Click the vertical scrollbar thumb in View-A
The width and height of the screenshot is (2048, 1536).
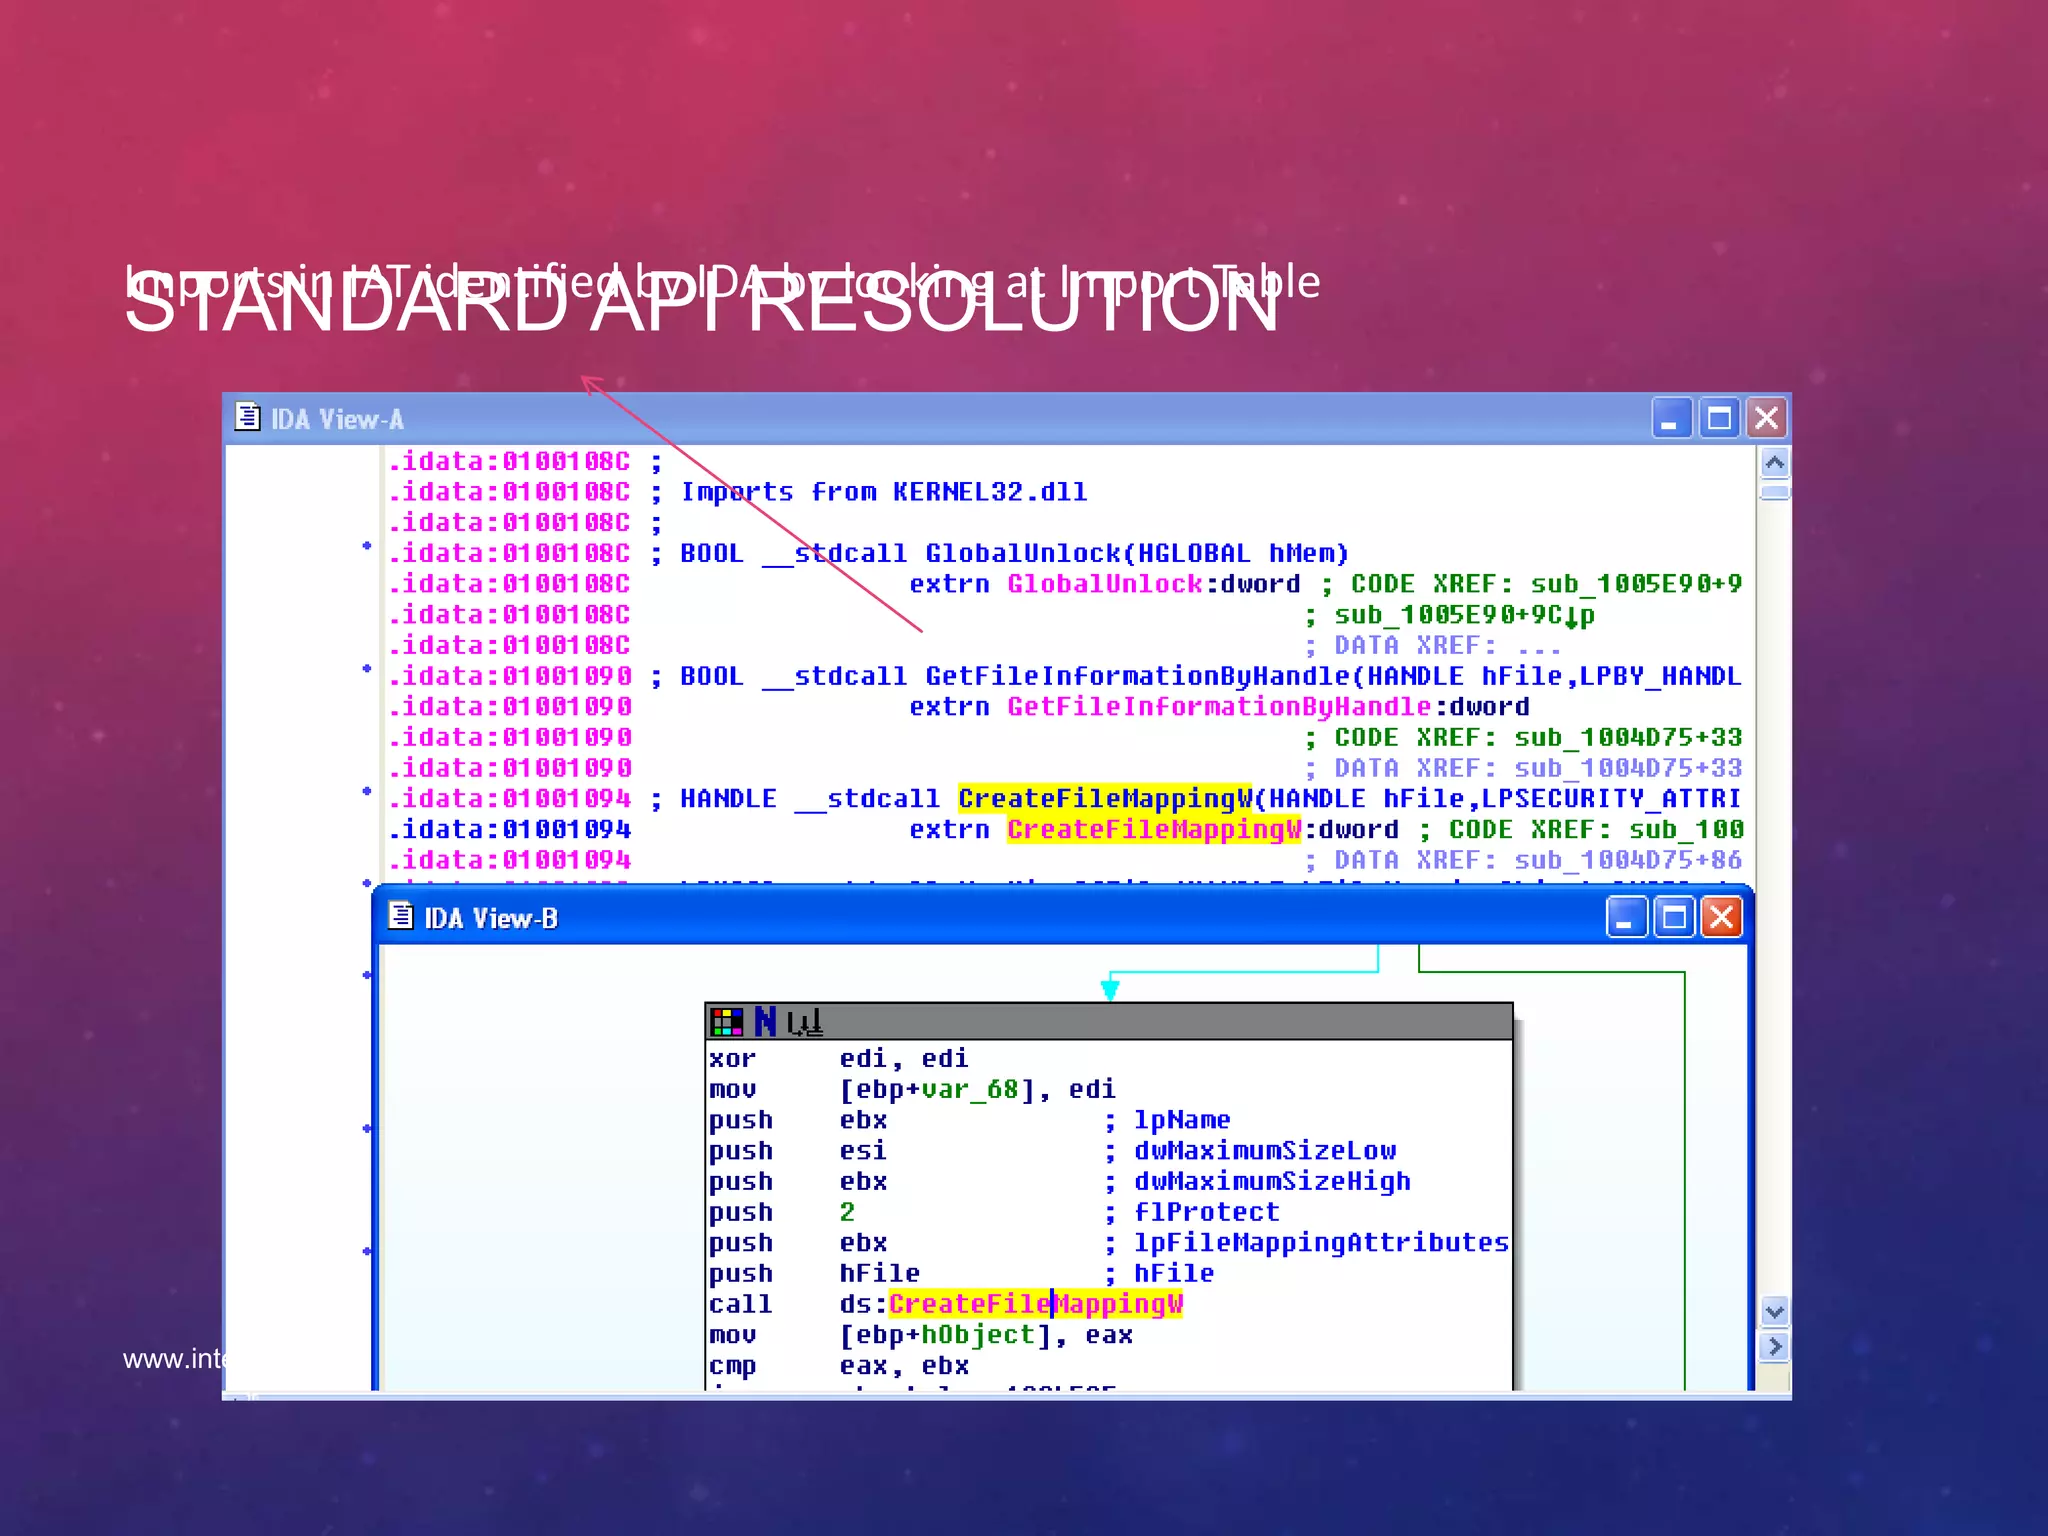coord(1775,492)
